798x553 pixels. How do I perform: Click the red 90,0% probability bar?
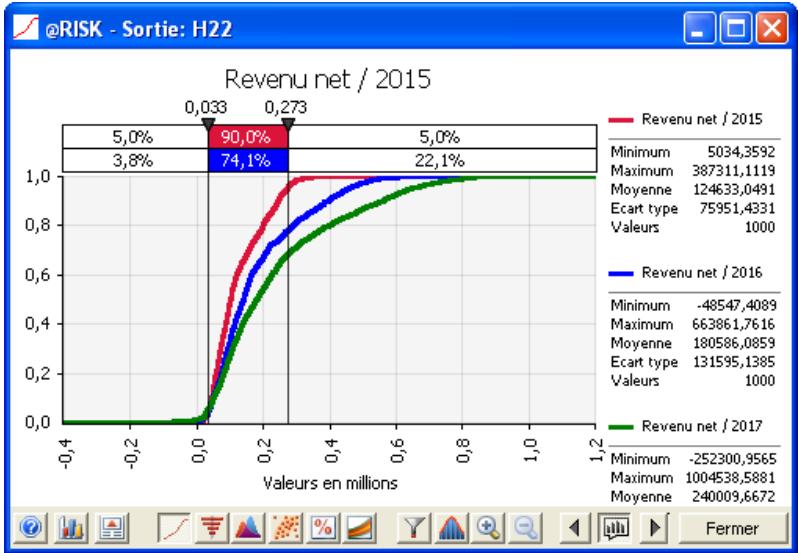pos(247,137)
